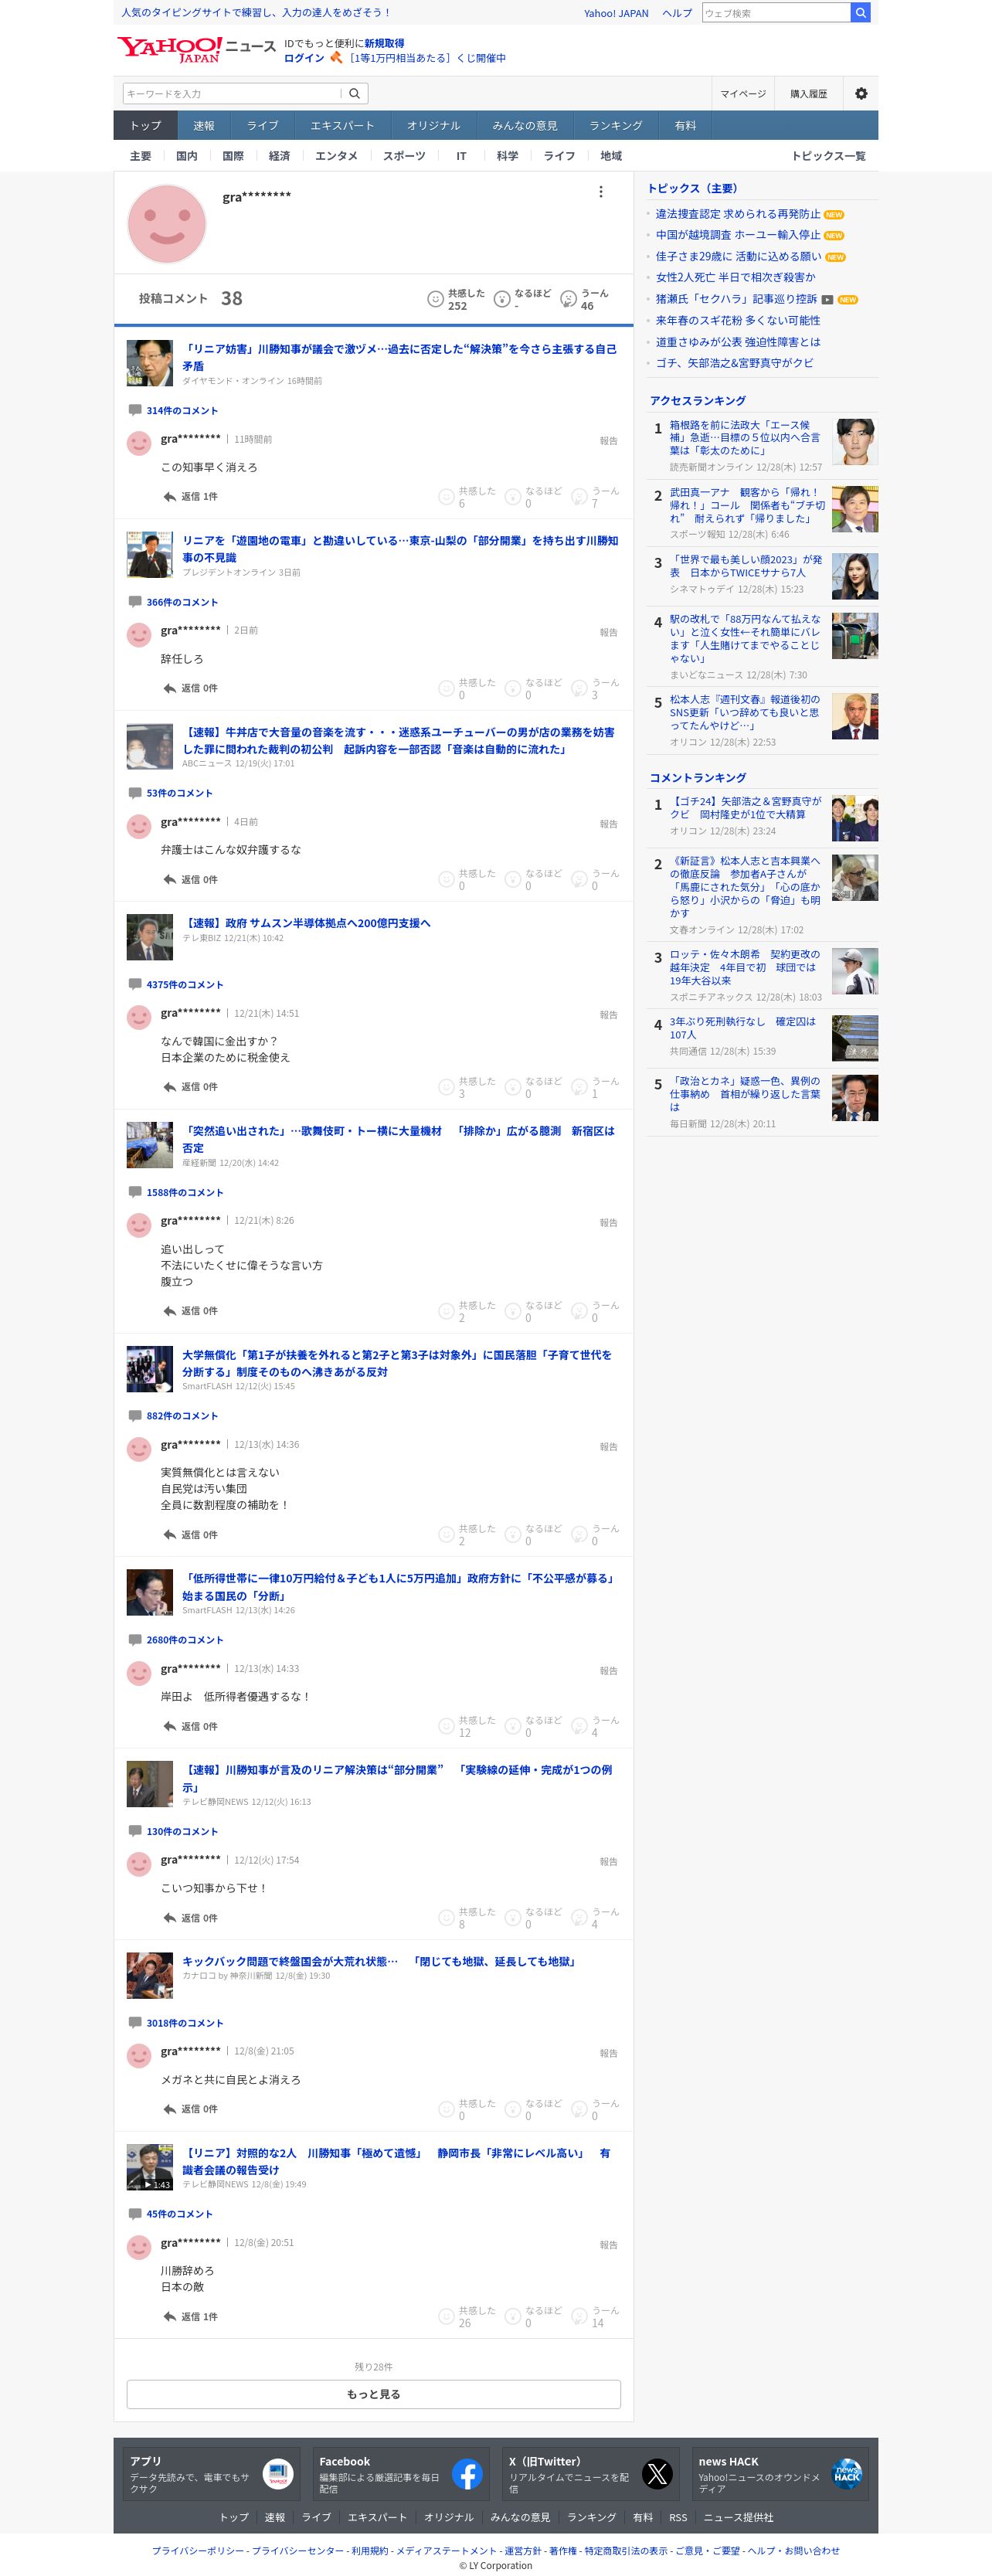The width and height of the screenshot is (992, 2576).
Task: Open トピックス一覧 link
Action: point(828,156)
